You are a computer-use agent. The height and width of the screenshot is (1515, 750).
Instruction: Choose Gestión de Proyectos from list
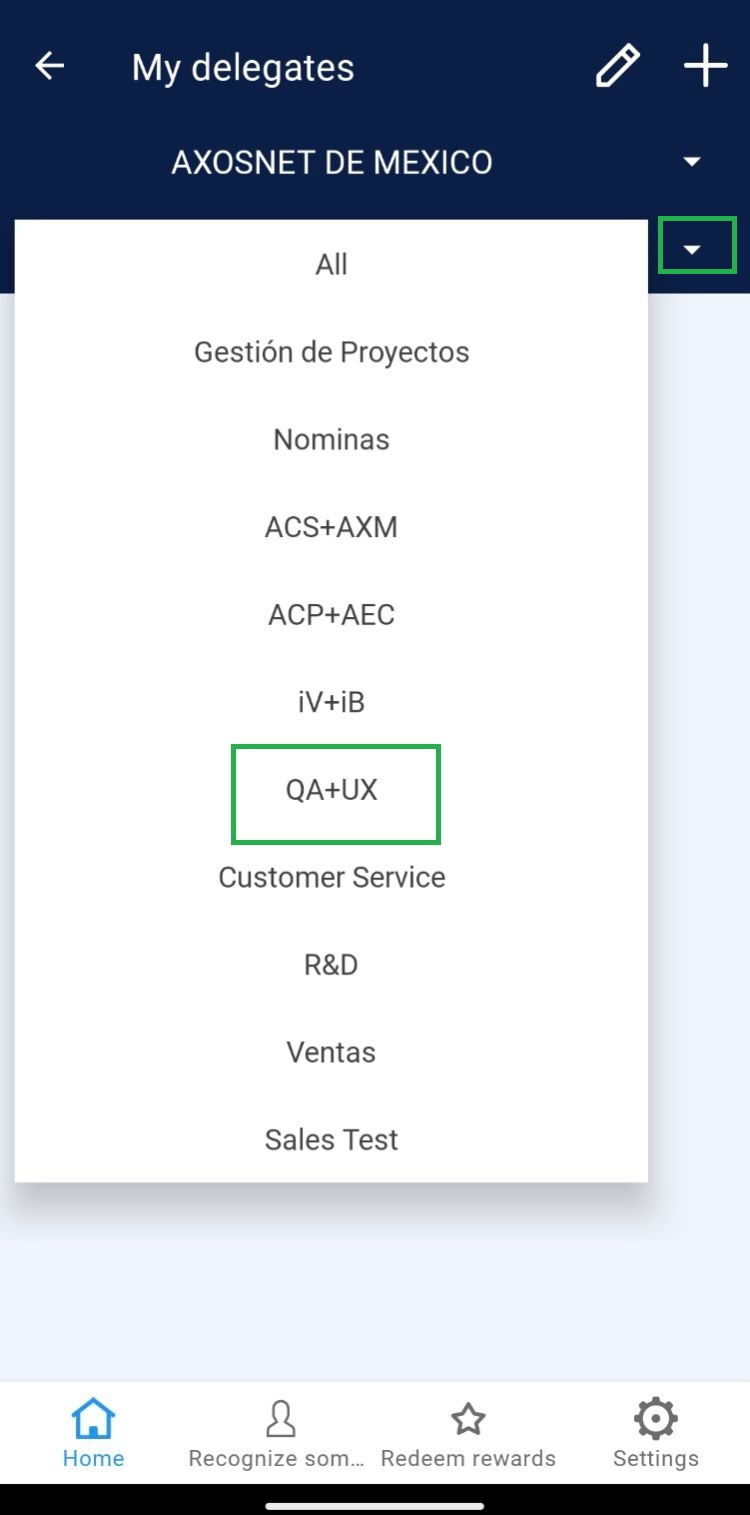(331, 352)
